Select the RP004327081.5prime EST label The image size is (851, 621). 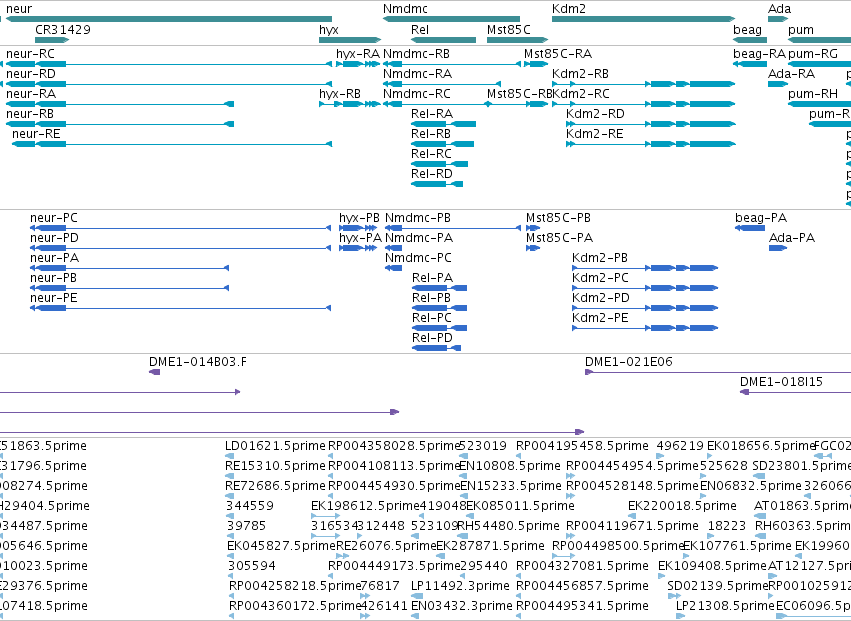pyautogui.click(x=582, y=566)
